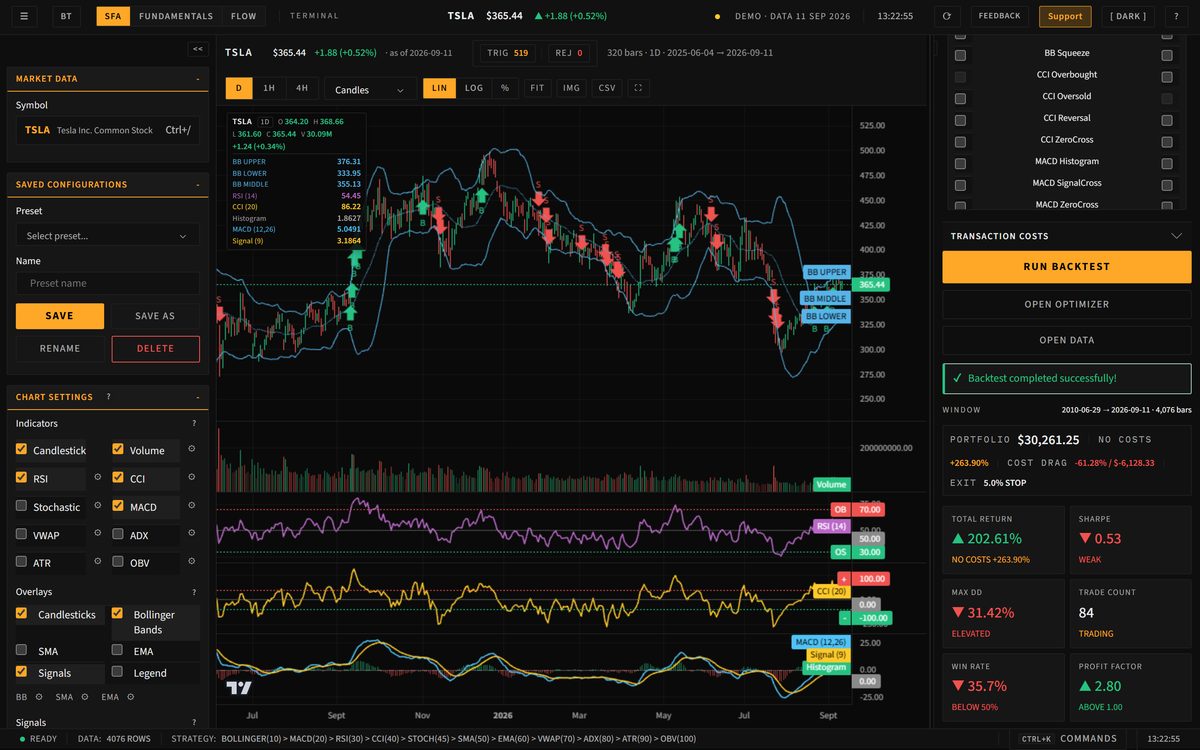Click Open Data button

pos(1067,340)
